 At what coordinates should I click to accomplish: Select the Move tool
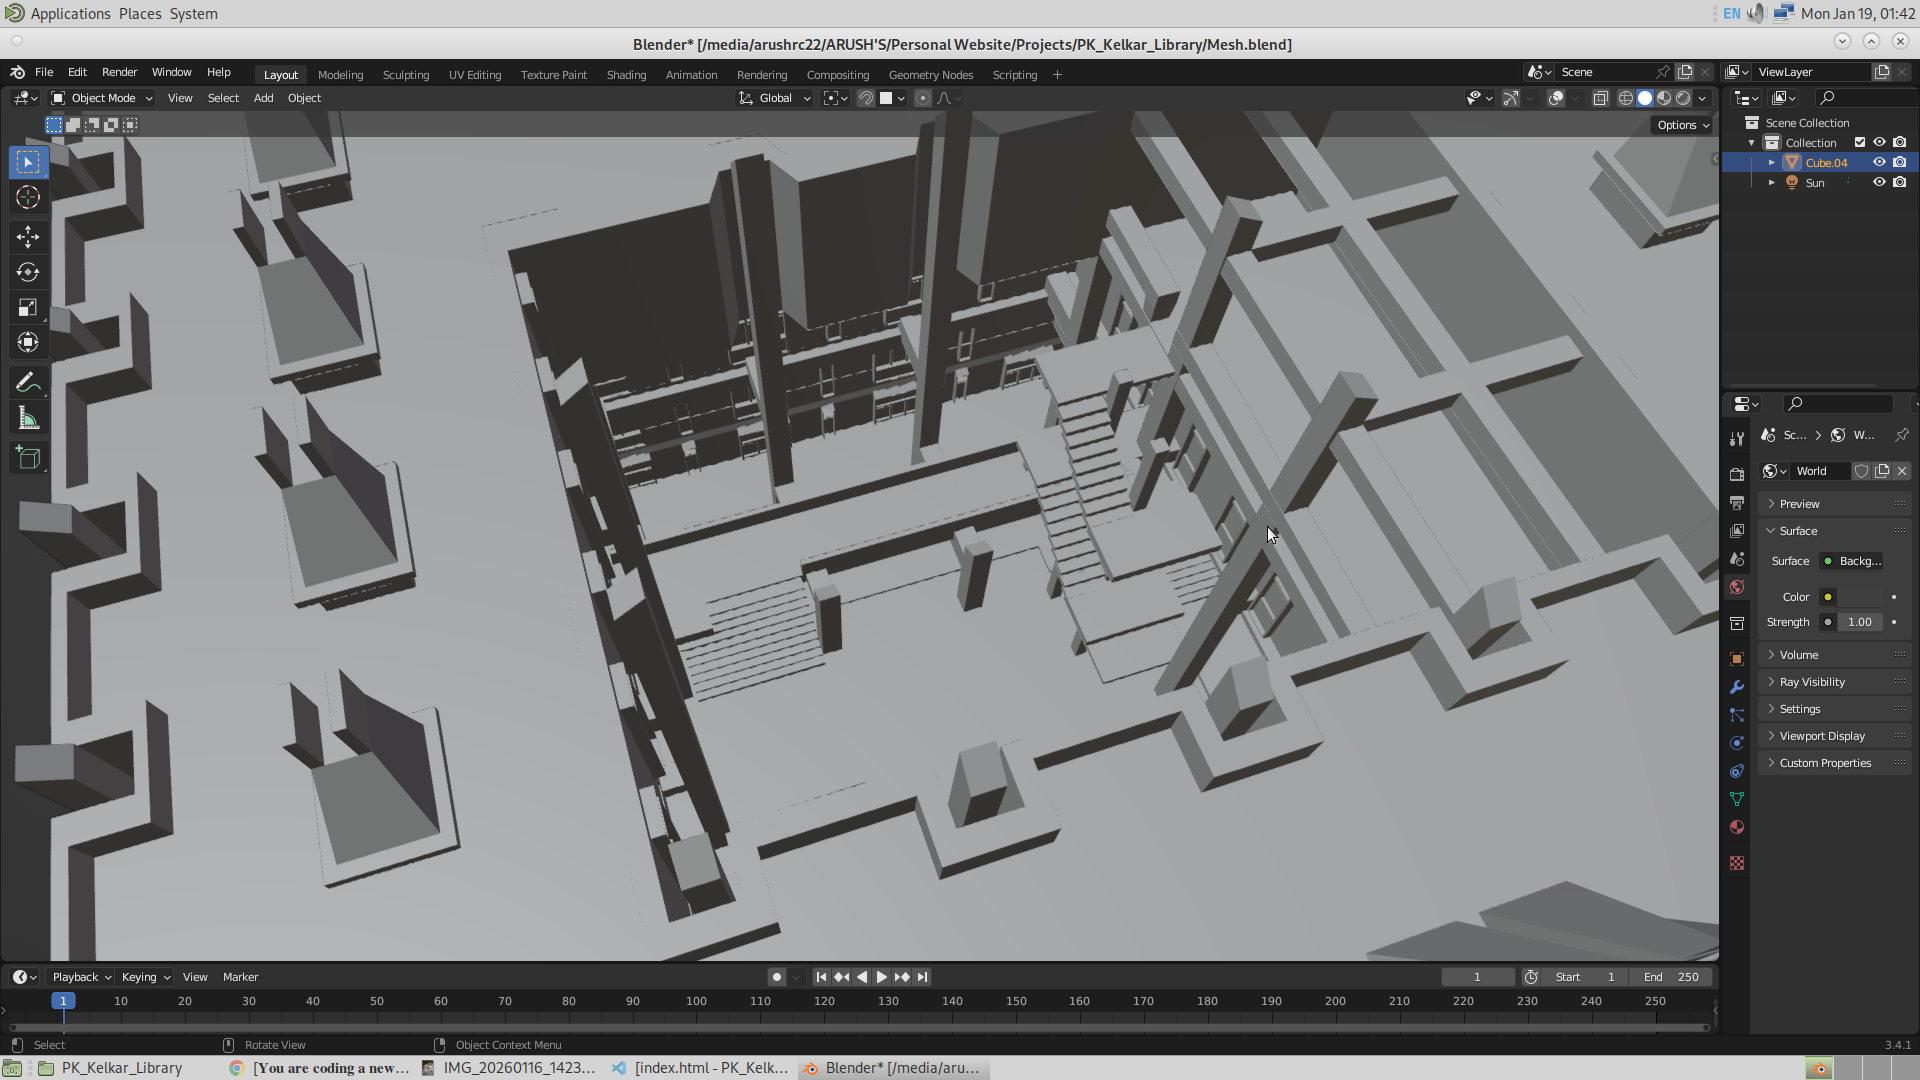click(x=28, y=236)
